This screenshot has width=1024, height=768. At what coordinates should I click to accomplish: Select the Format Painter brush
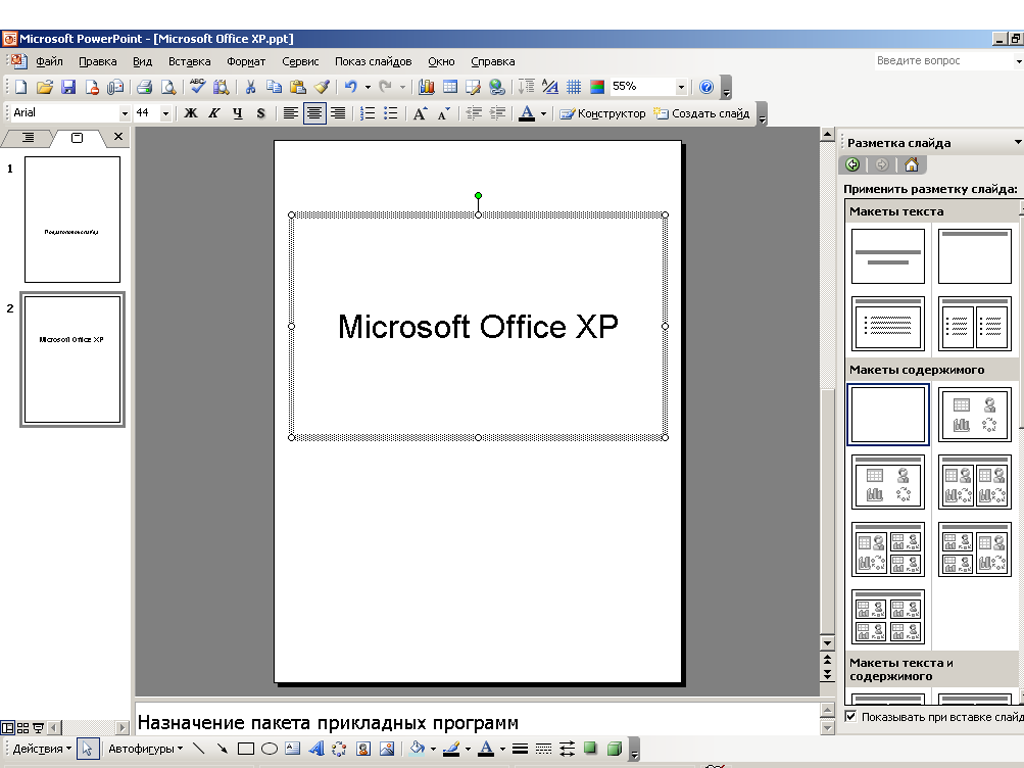click(x=321, y=87)
